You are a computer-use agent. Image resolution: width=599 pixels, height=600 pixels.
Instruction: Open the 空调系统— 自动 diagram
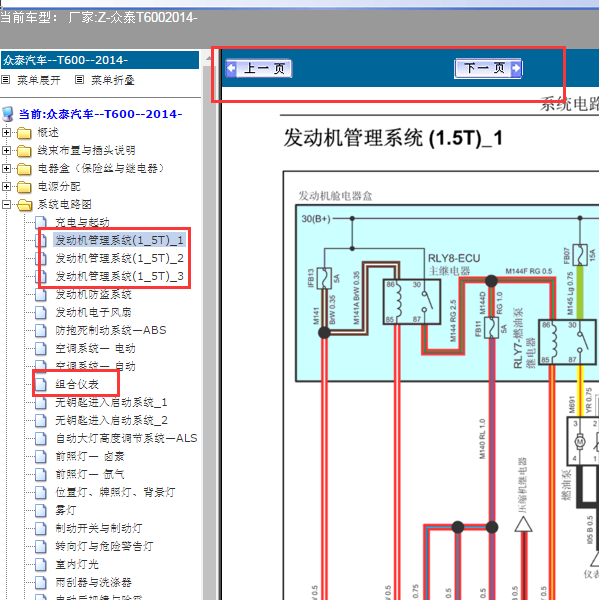click(x=95, y=366)
